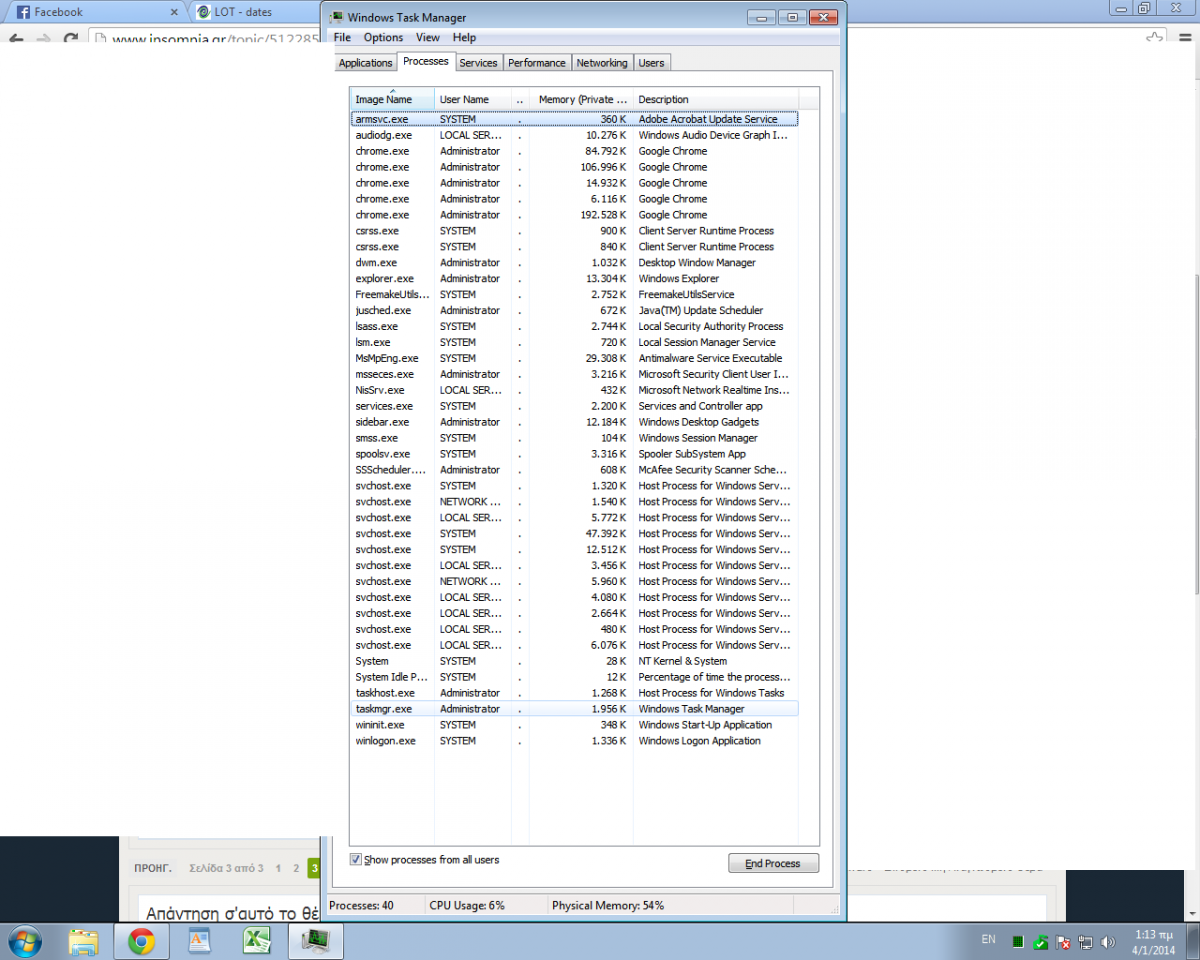This screenshot has height=960, width=1200.
Task: Click the ΠΡΟΗΓ. previous page link
Action: [153, 868]
